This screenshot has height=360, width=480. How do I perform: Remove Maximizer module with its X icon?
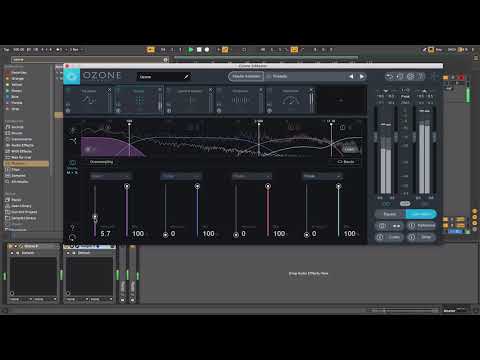(311, 90)
